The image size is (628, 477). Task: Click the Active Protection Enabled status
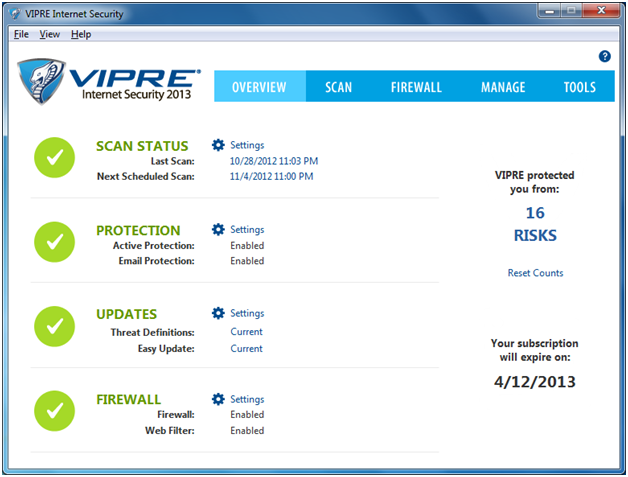(x=247, y=246)
